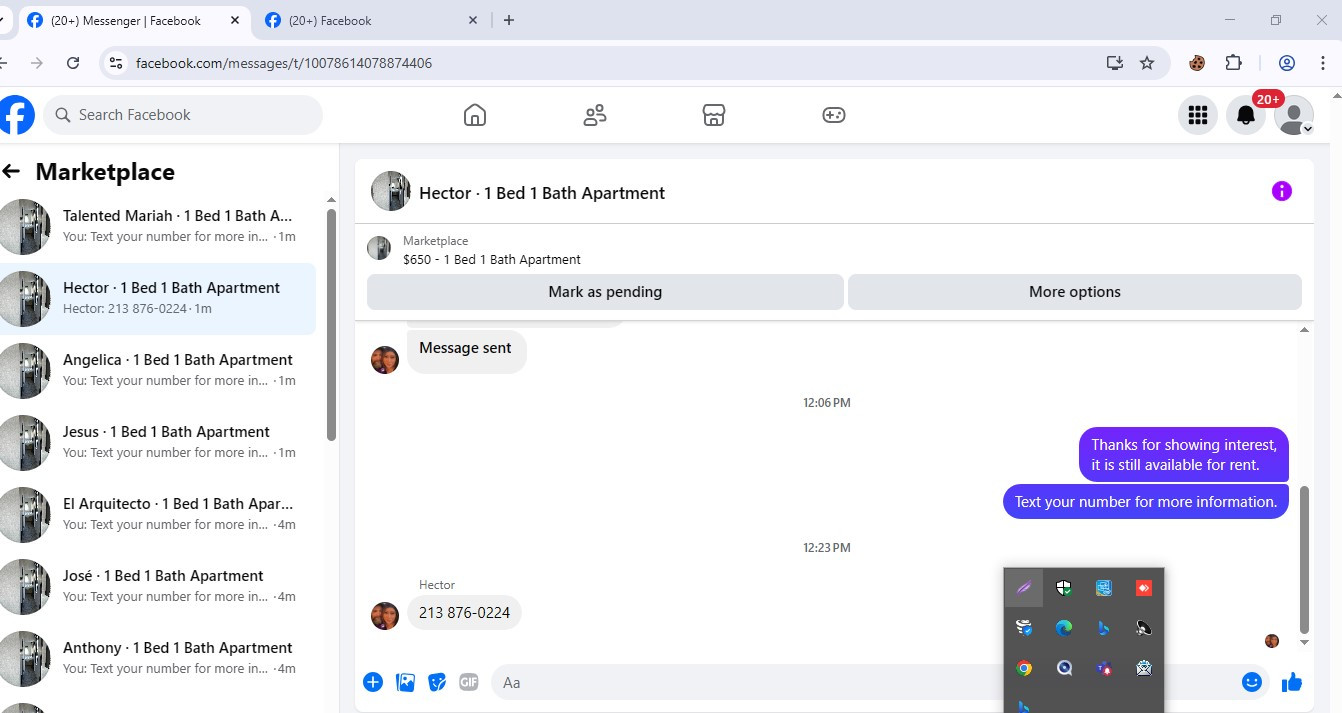This screenshot has width=1342, height=713.
Task: Open Hector conversation header name
Action: coord(542,193)
